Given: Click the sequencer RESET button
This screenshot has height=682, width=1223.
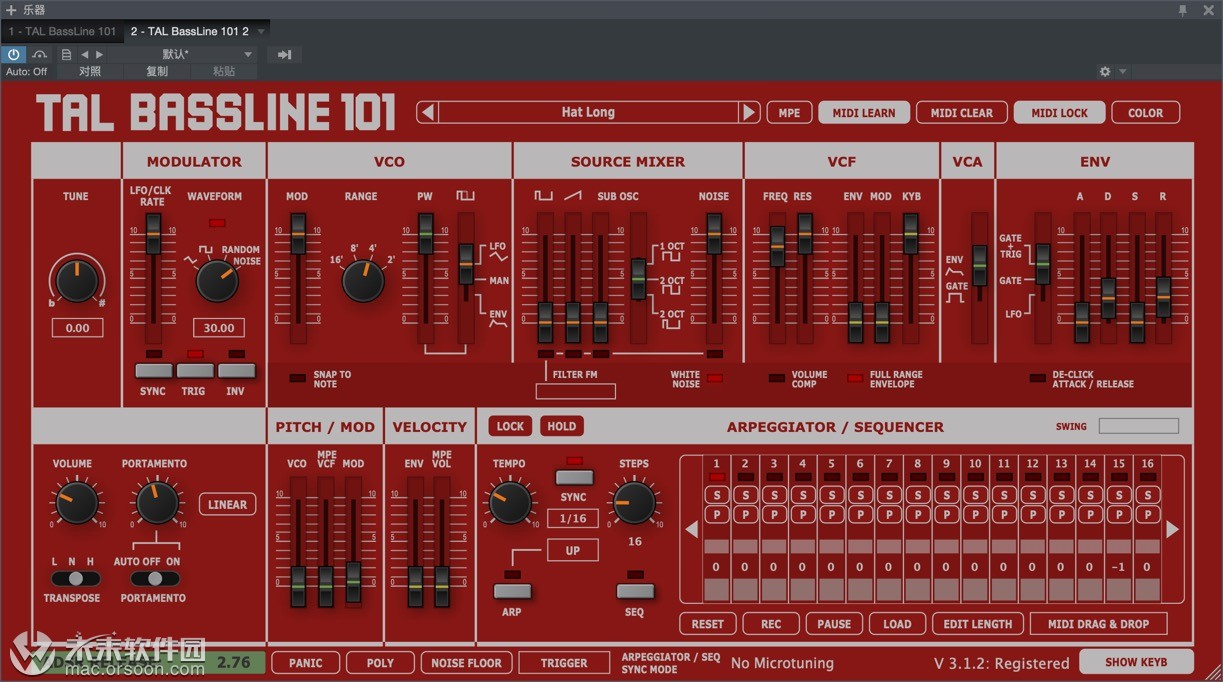Looking at the screenshot, I should tap(707, 624).
